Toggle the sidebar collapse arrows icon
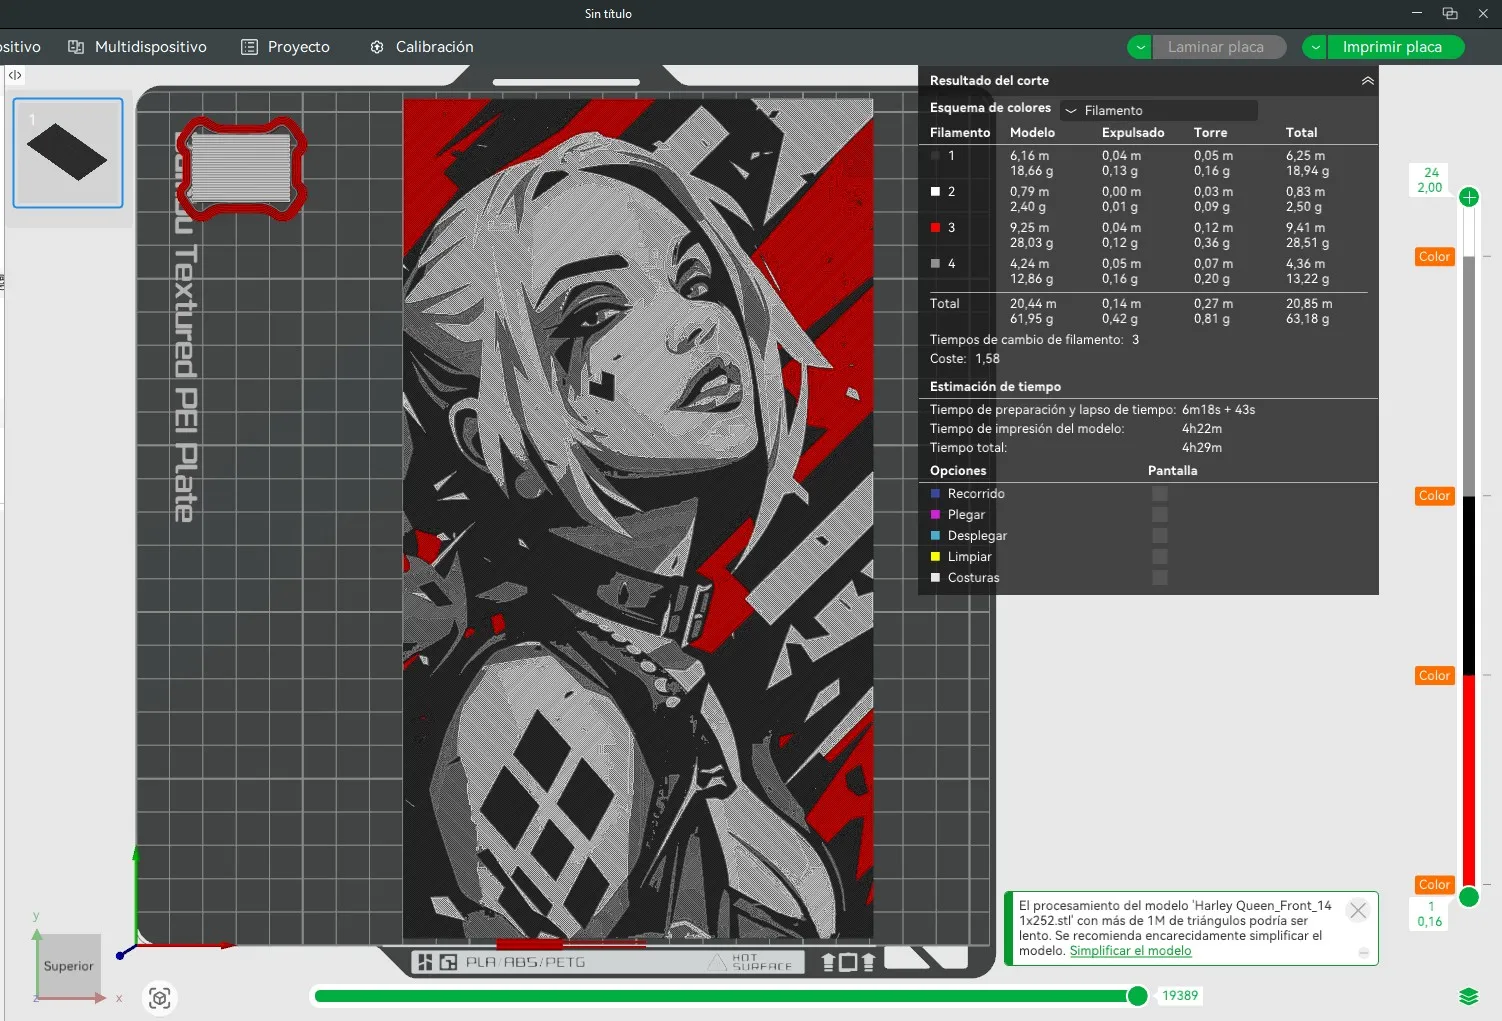 click(15, 75)
